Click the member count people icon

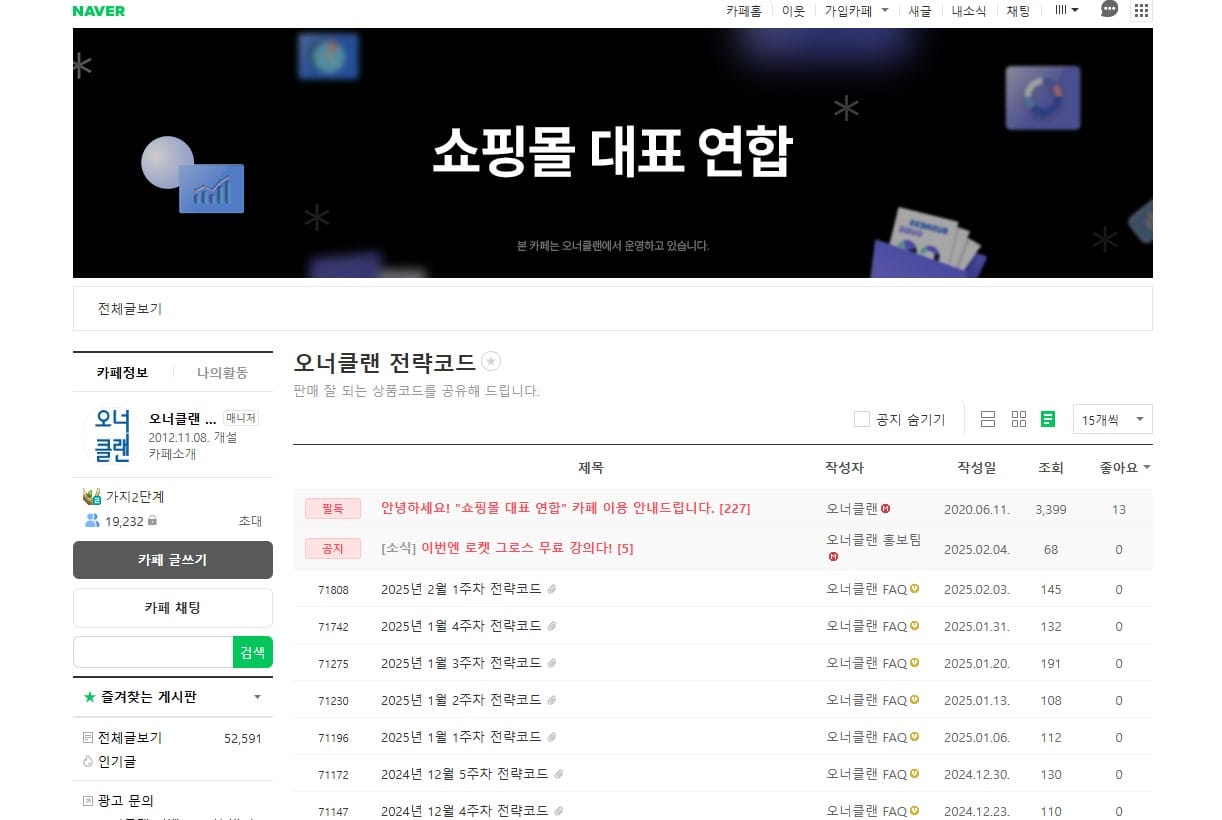(92, 521)
